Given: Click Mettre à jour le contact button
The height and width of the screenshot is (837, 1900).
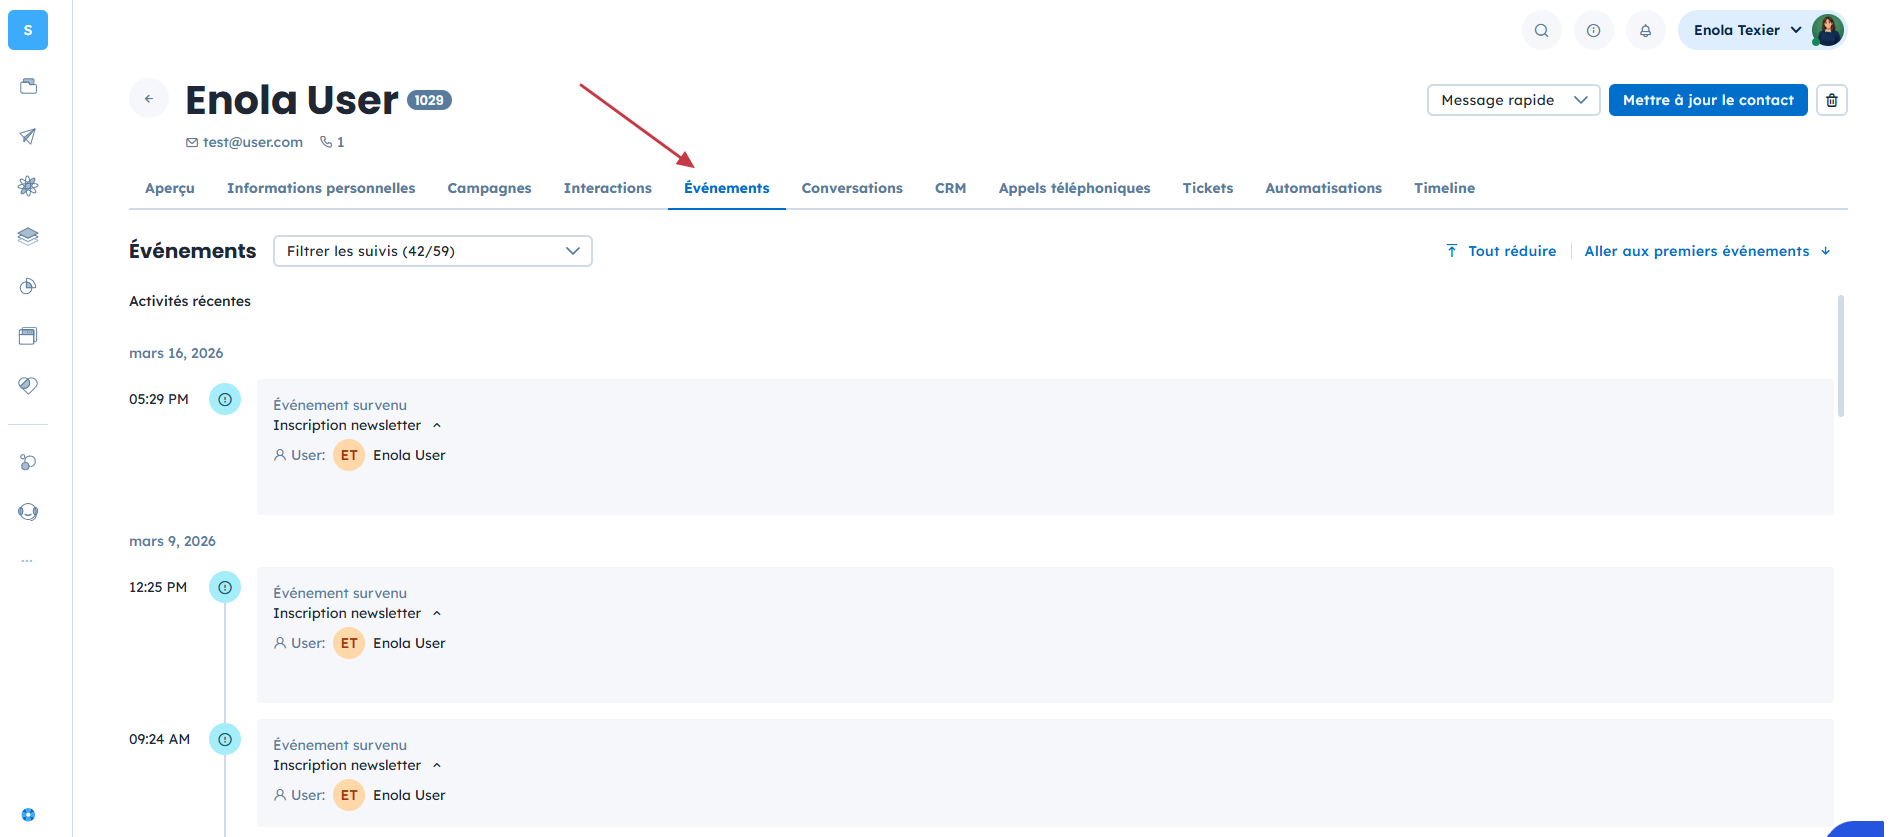Looking at the screenshot, I should [1708, 100].
